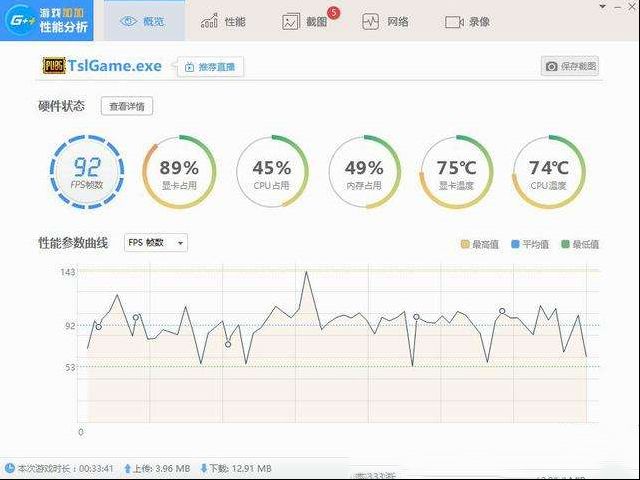Click the 53 axis label
Image resolution: width=640 pixels, height=480 pixels.
tap(70, 367)
